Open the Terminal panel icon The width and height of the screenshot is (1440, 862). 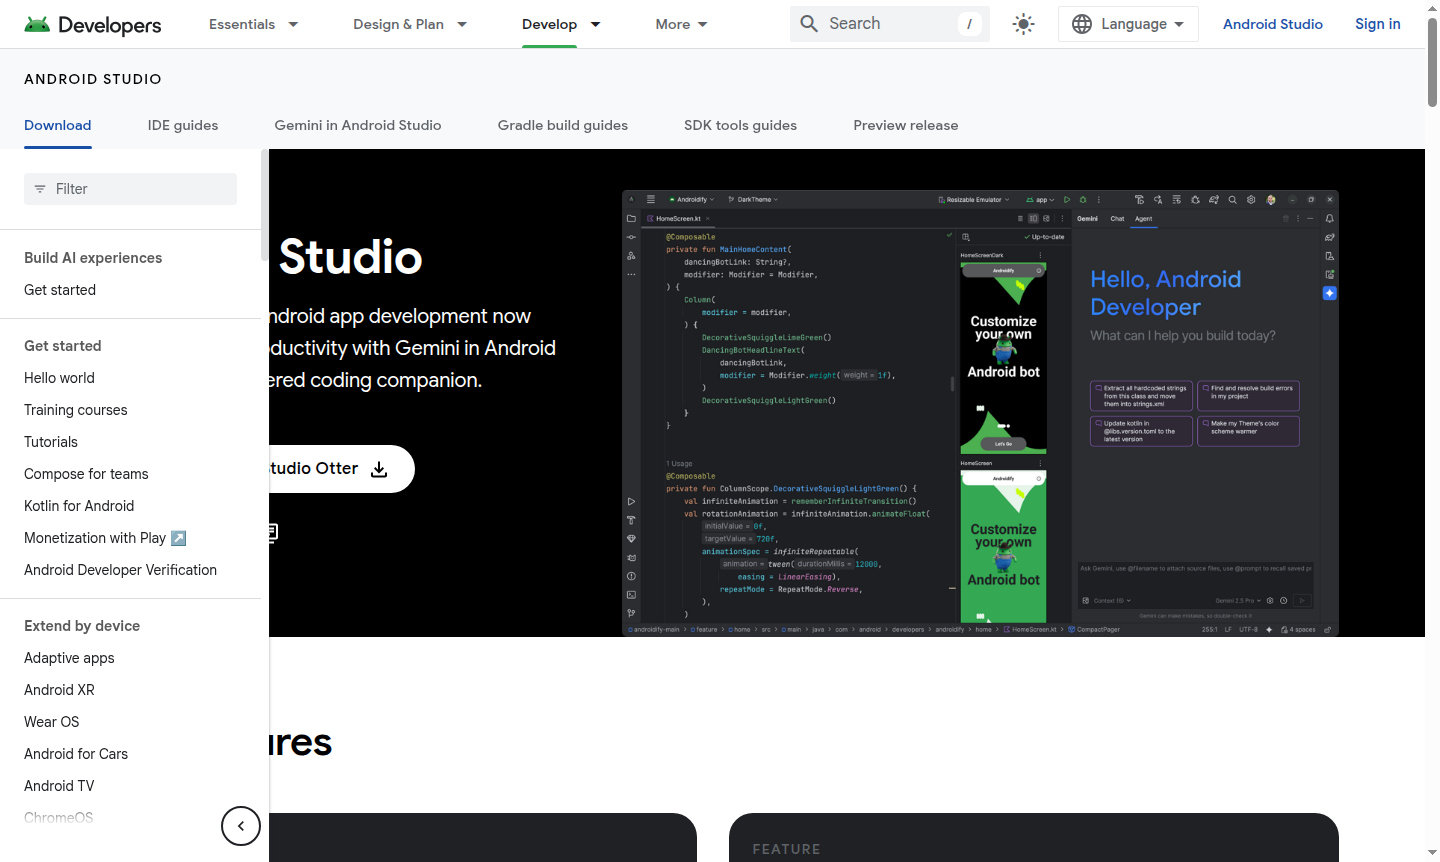coord(631,591)
